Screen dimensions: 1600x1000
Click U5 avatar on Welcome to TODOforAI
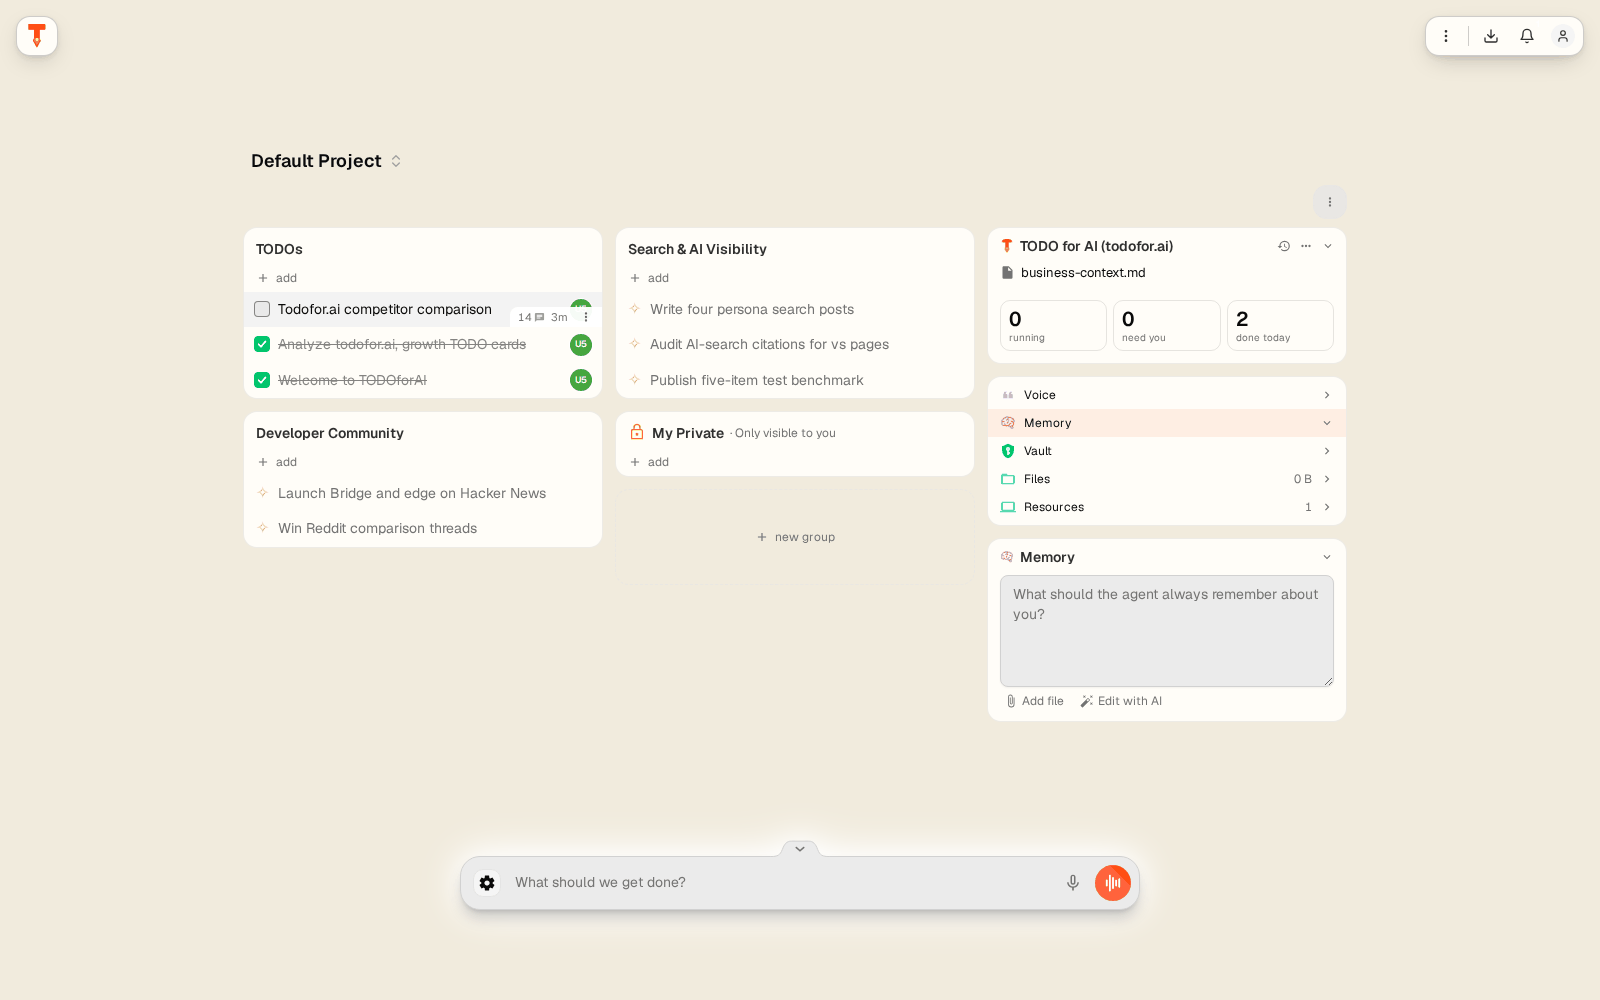[x=581, y=380]
